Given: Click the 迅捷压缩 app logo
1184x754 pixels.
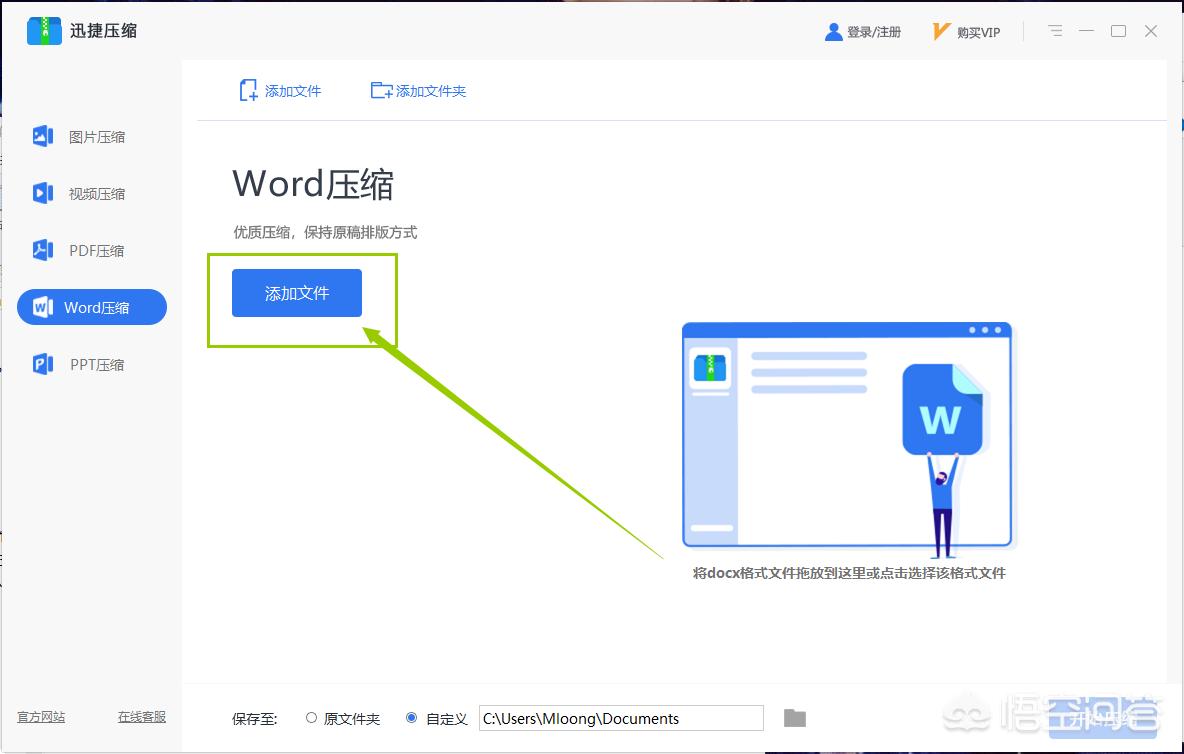Looking at the screenshot, I should coord(44,30).
